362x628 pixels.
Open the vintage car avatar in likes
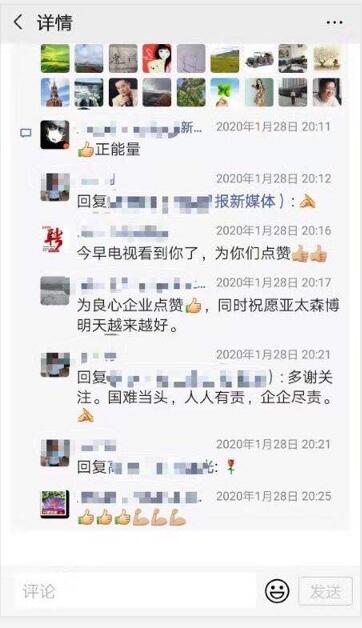coord(259,58)
